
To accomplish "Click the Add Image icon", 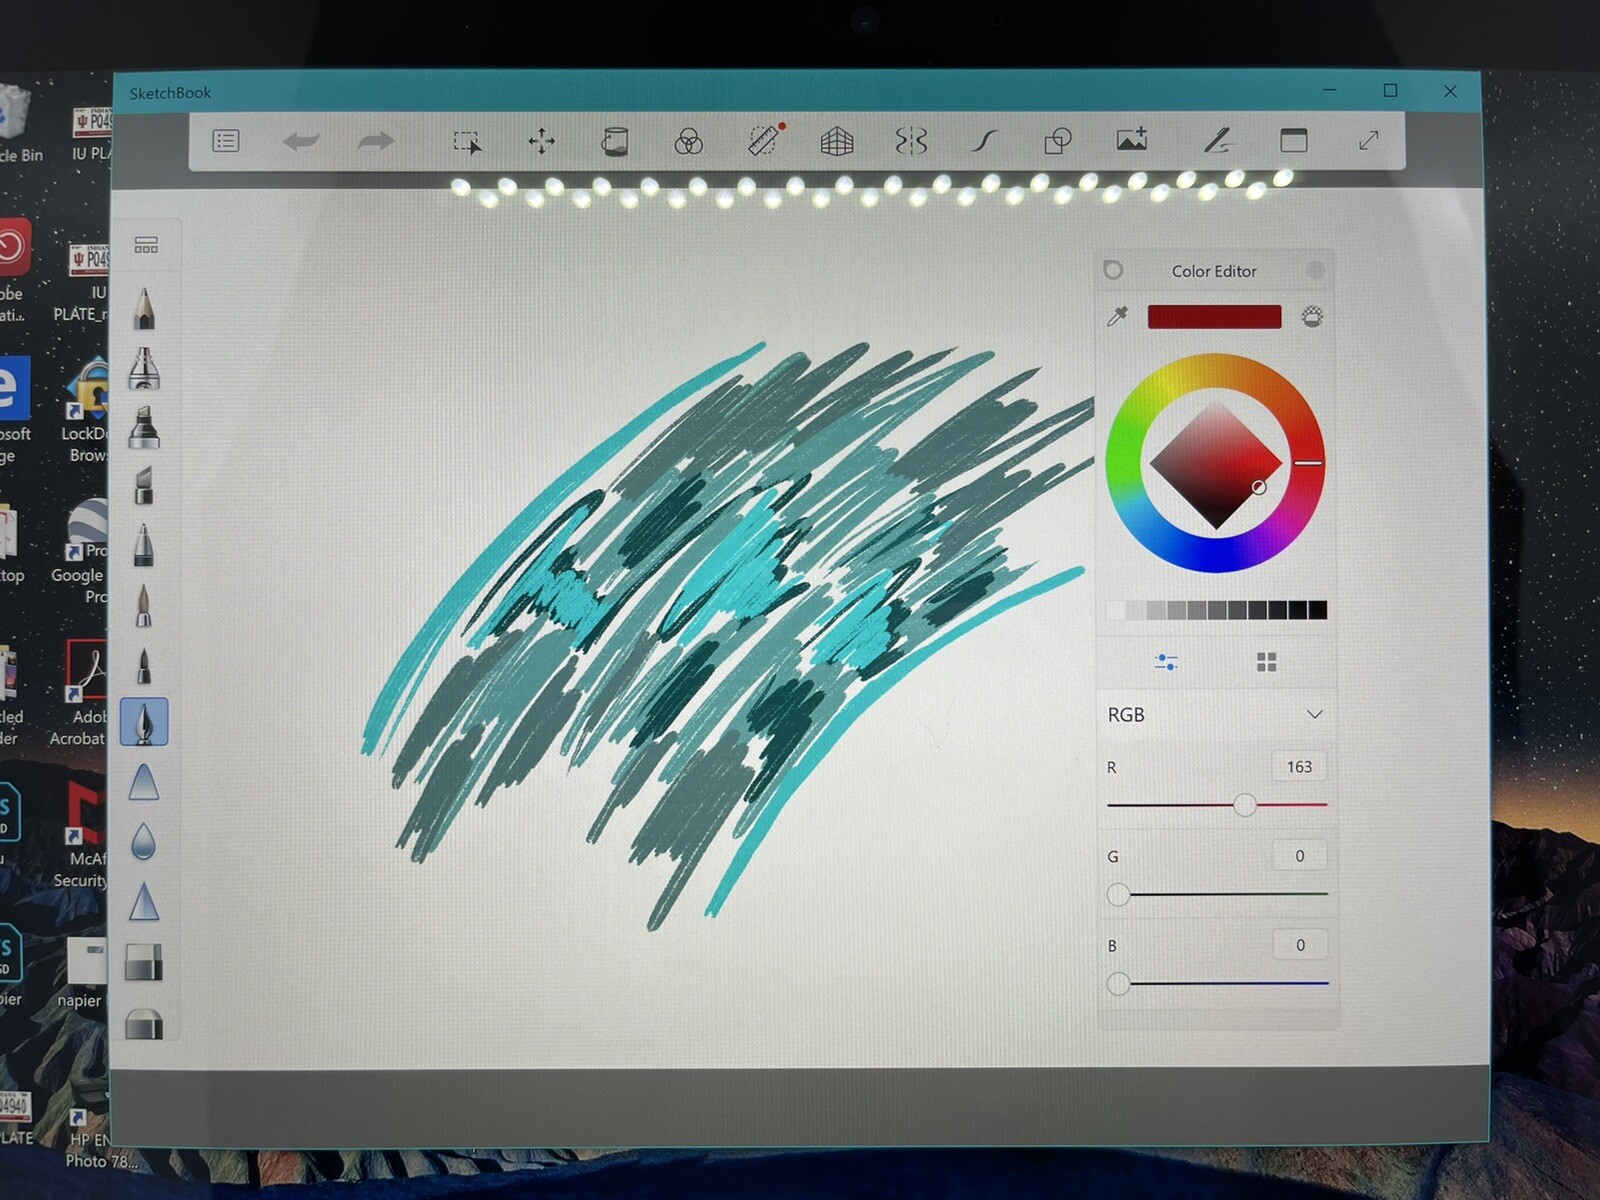I will [x=1132, y=139].
